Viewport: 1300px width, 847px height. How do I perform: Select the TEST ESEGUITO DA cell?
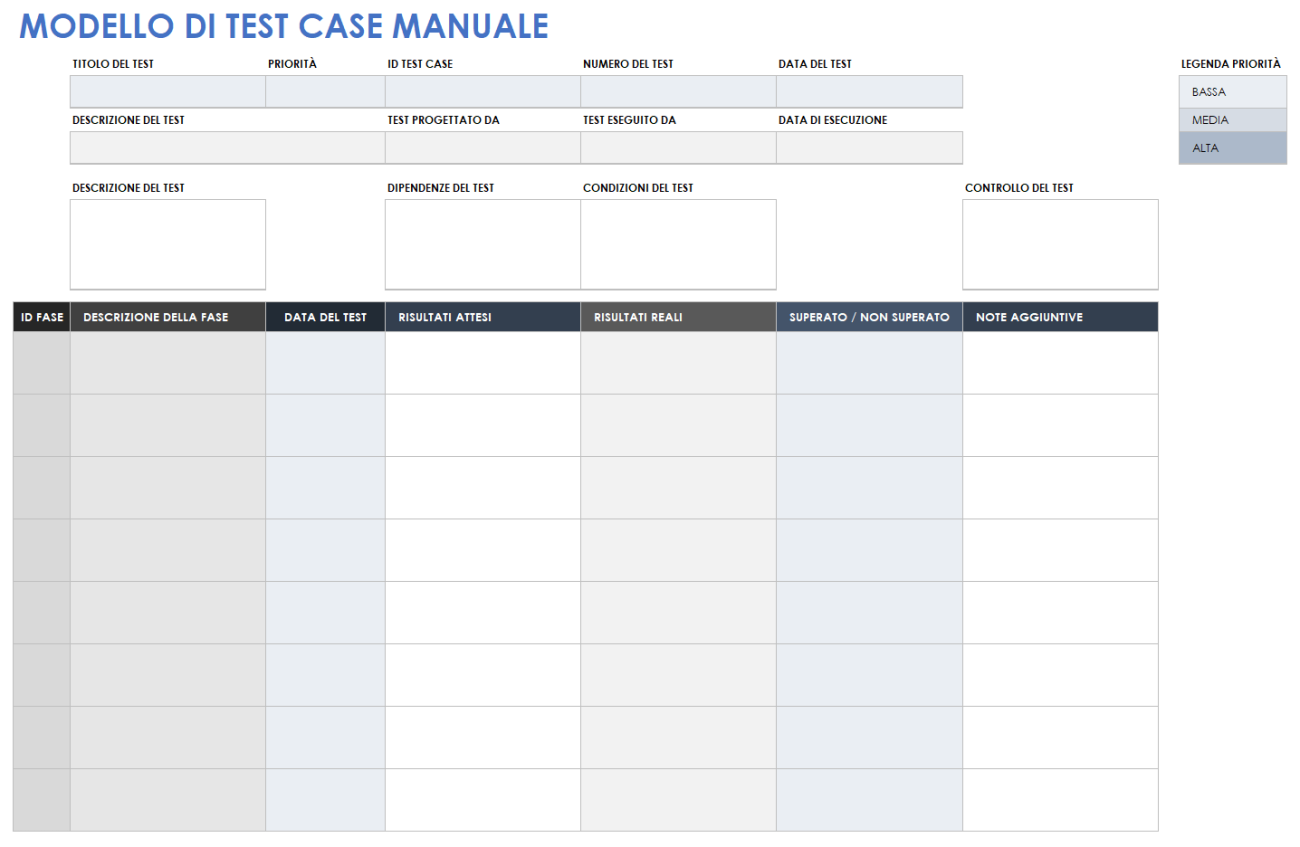[x=677, y=147]
